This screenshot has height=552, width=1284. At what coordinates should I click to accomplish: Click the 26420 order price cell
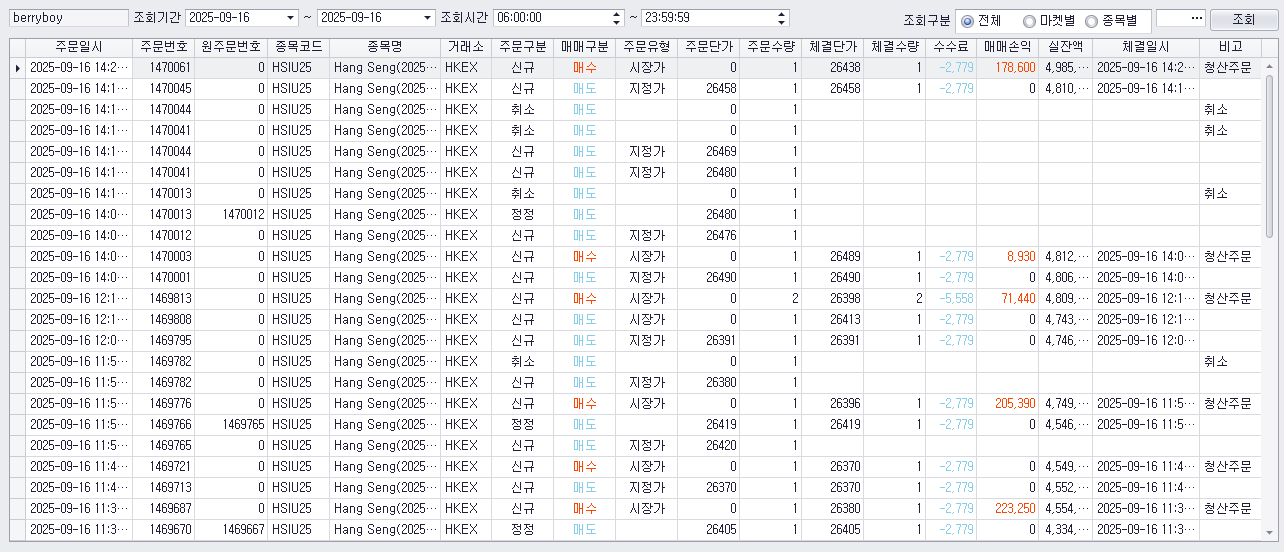coord(709,445)
